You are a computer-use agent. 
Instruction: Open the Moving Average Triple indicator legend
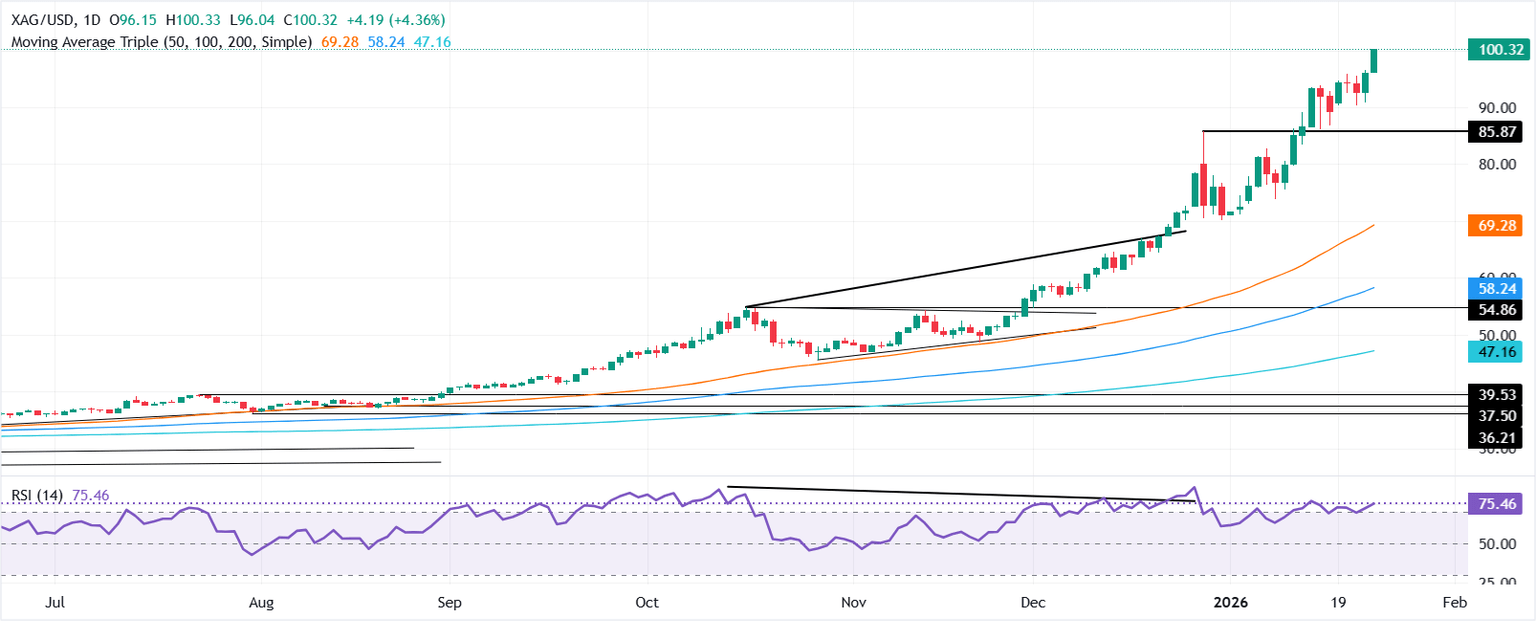[160, 42]
